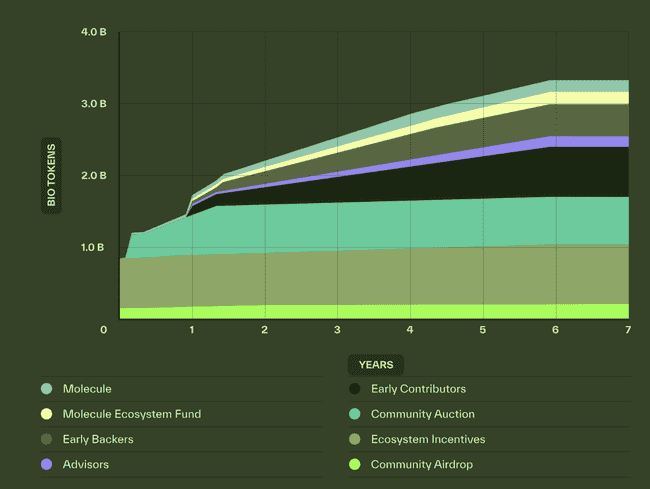Select the "Early Backers" legend label

(x=97, y=439)
